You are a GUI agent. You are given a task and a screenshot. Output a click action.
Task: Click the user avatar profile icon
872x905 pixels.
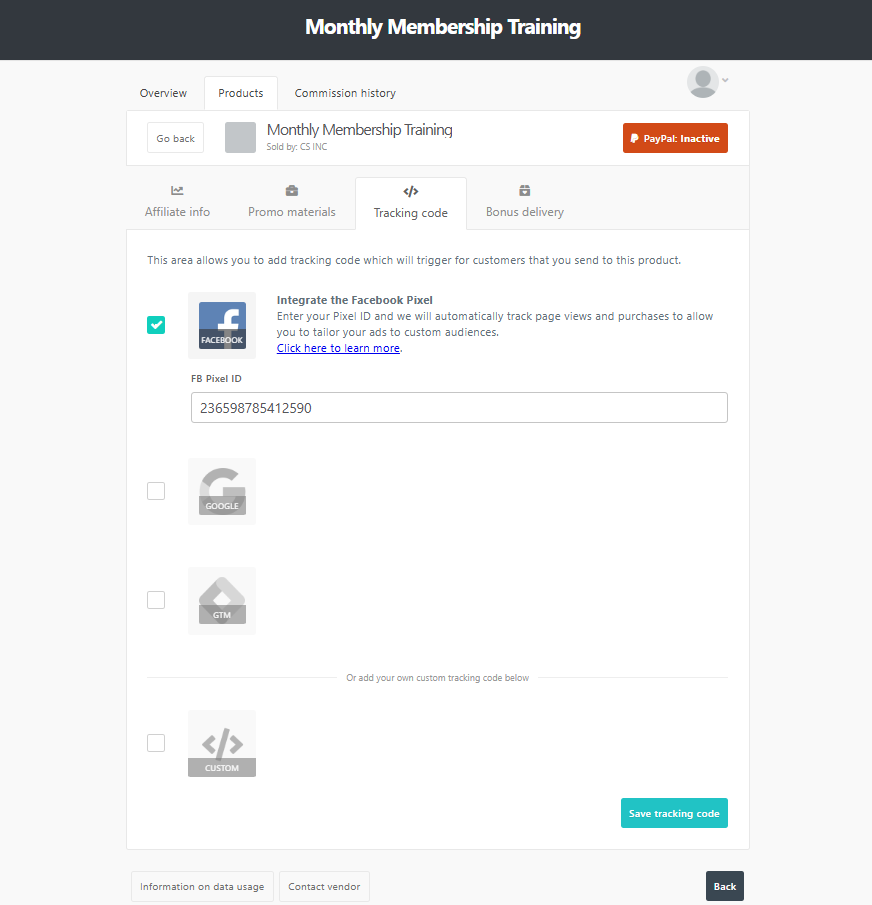[702, 82]
